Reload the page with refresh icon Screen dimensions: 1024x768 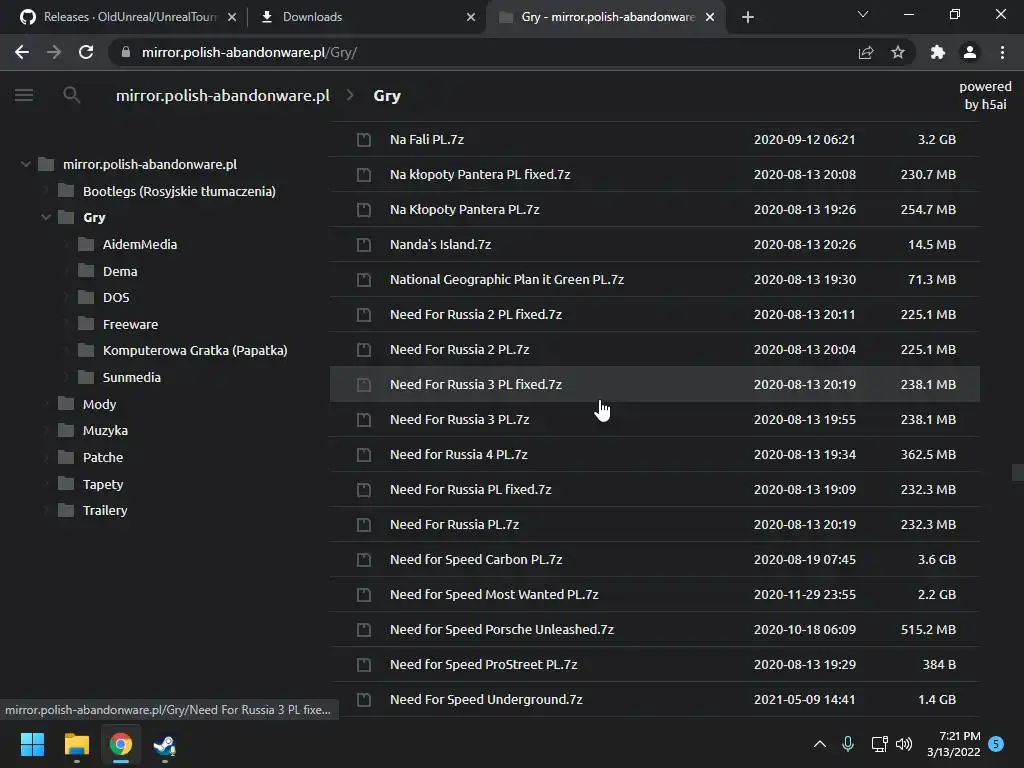coord(86,52)
